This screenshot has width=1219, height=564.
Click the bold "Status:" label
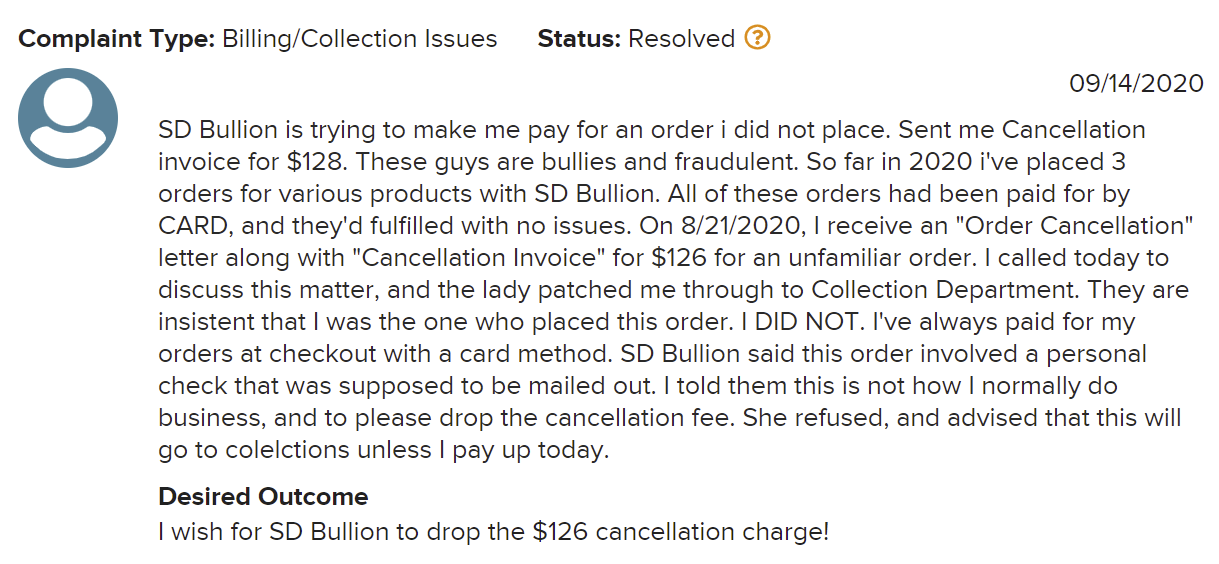580,39
